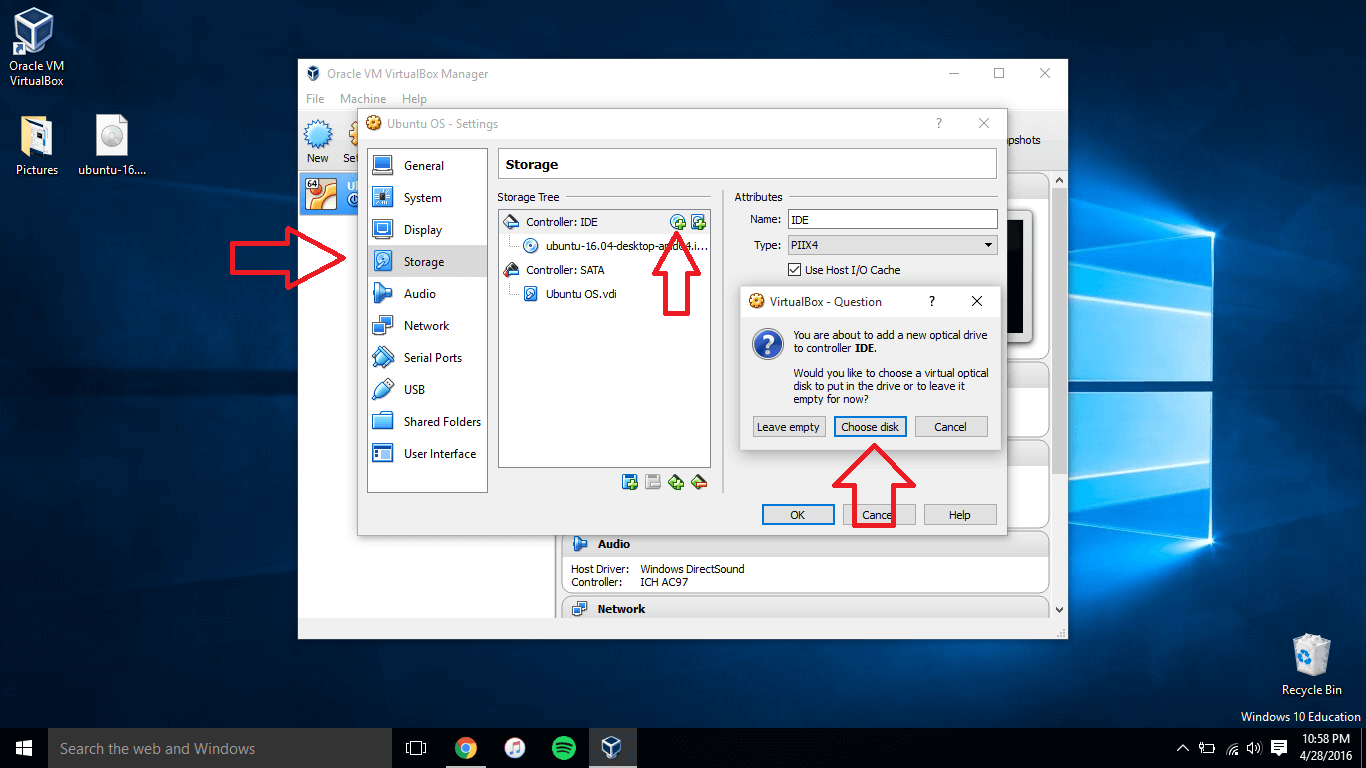
Task: Add optical drive to Controller: IDE
Action: click(678, 222)
